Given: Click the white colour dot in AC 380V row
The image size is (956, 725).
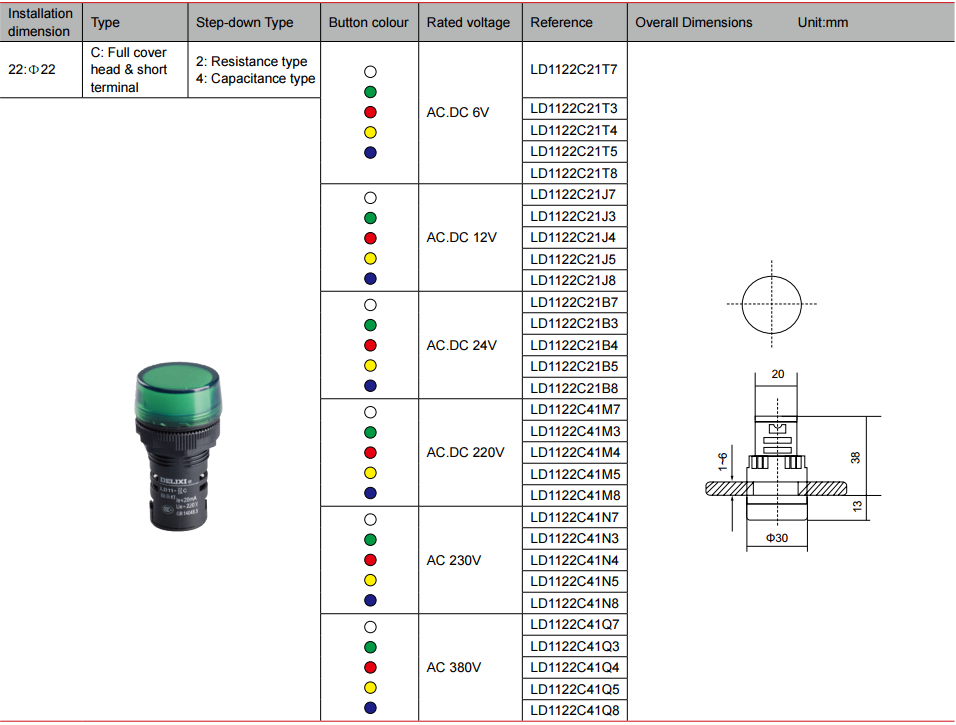Looking at the screenshot, I should (370, 627).
